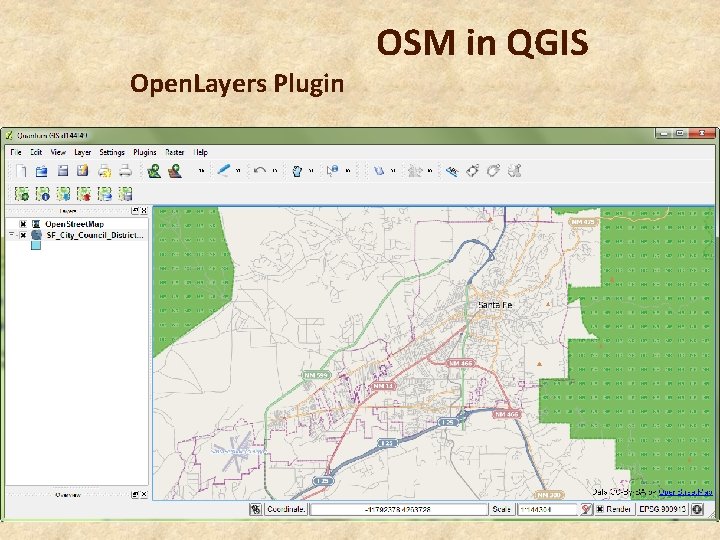This screenshot has height=540, width=720.
Task: Click the first of two adjacent circular outline icons
Action: coord(472,171)
